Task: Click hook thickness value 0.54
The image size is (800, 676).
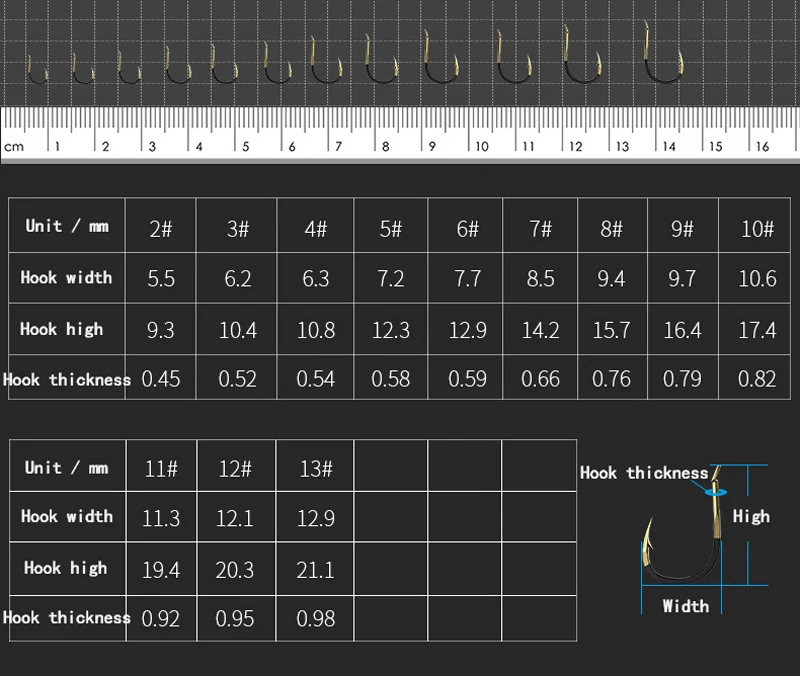Action: [316, 379]
